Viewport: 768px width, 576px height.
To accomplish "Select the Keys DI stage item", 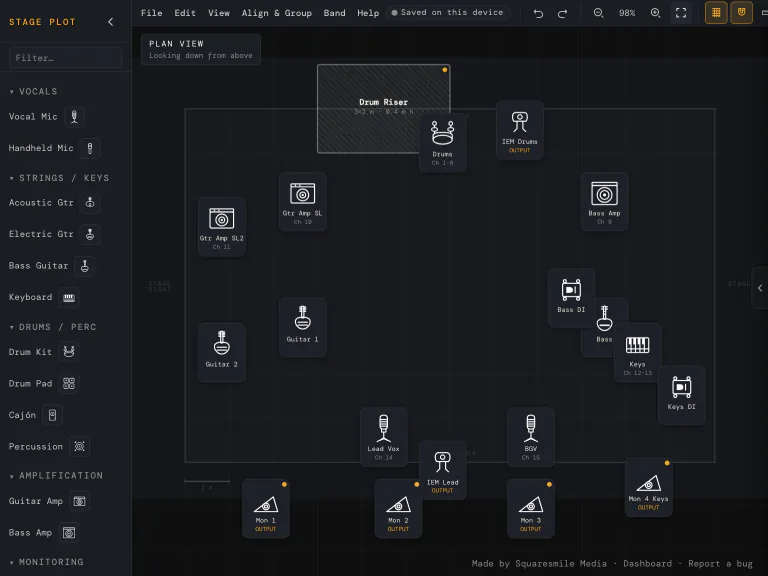I will pyautogui.click(x=681, y=394).
